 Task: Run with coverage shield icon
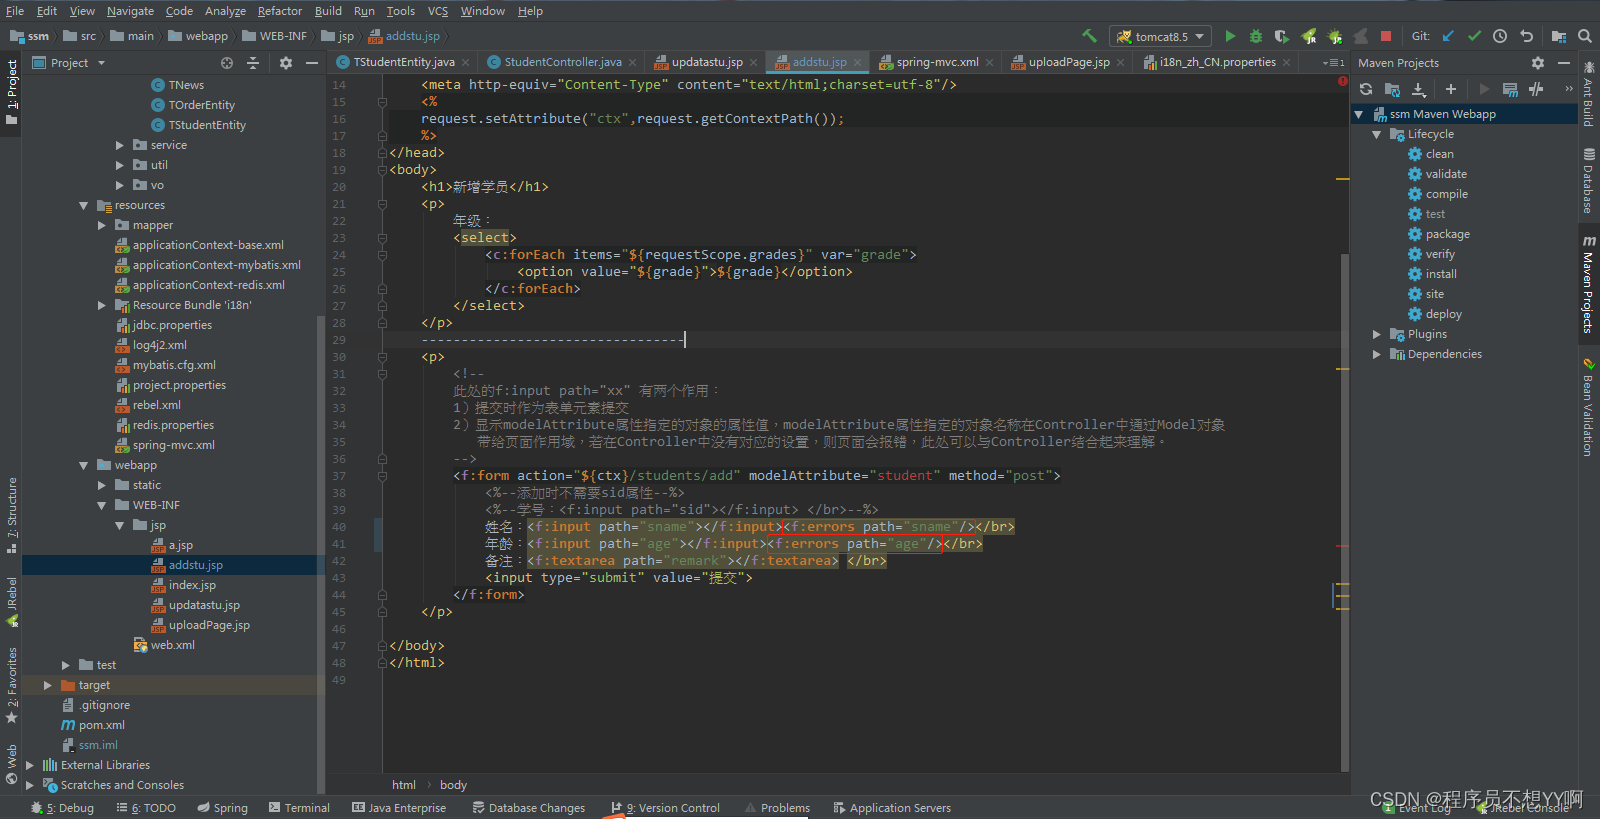coord(1282,36)
